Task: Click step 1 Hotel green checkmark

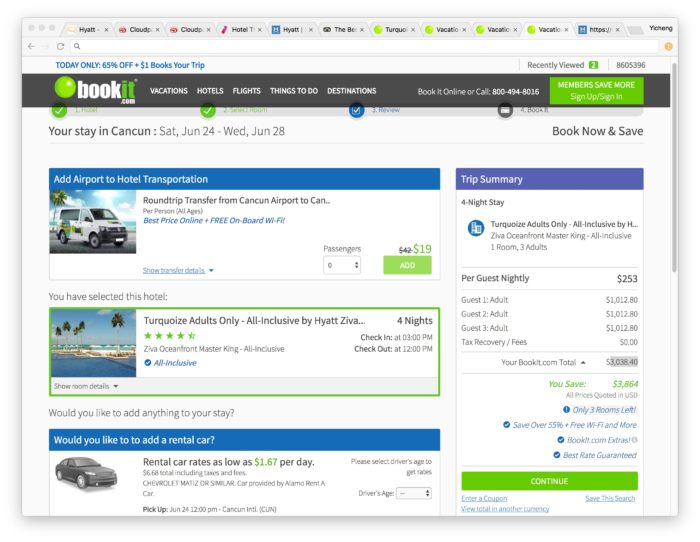Action: [x=59, y=110]
